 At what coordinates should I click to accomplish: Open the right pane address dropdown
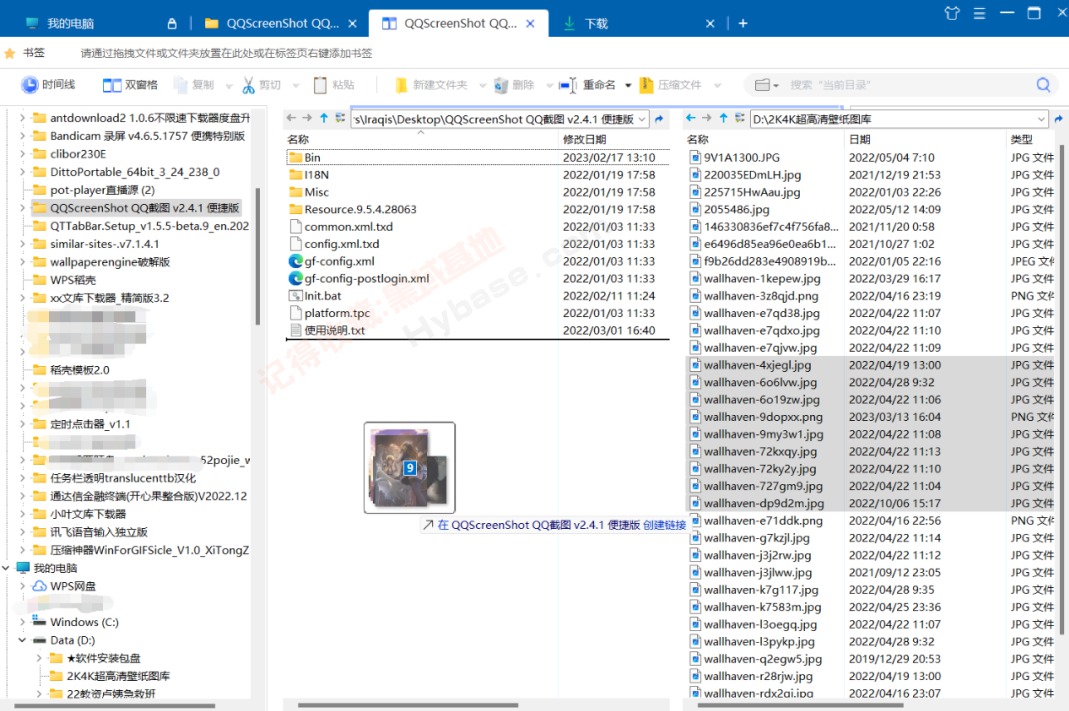click(x=1041, y=119)
